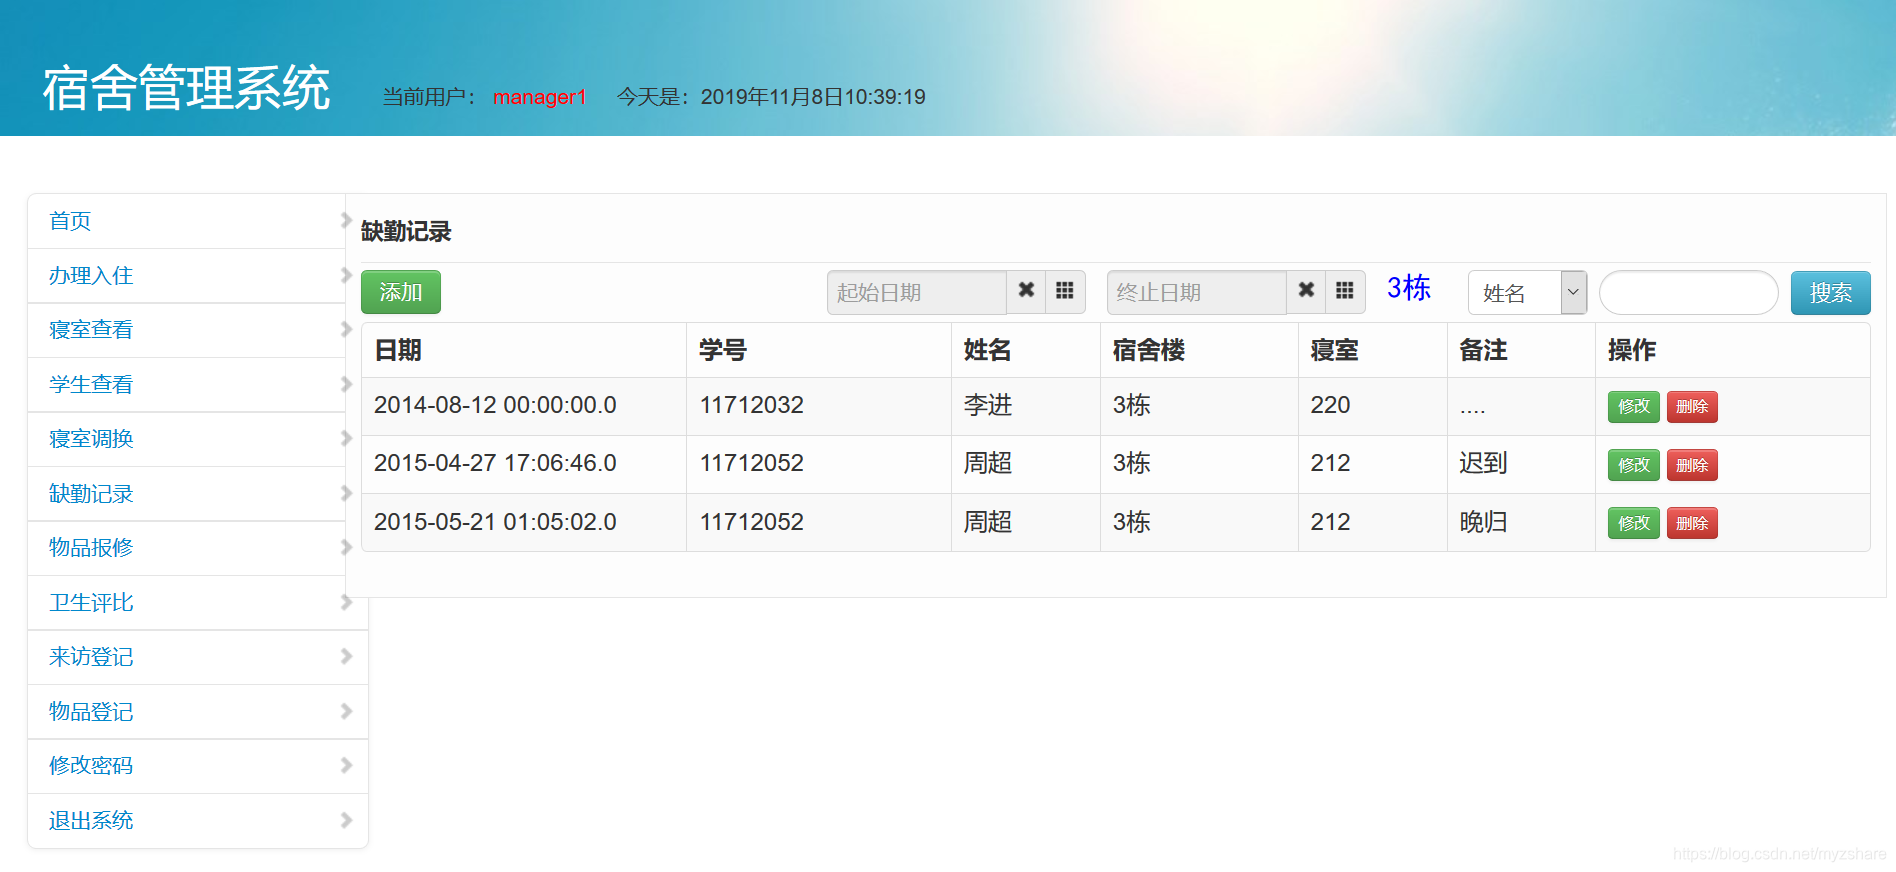Click the green 添加 button
This screenshot has height=872, width=1896.
(x=400, y=292)
